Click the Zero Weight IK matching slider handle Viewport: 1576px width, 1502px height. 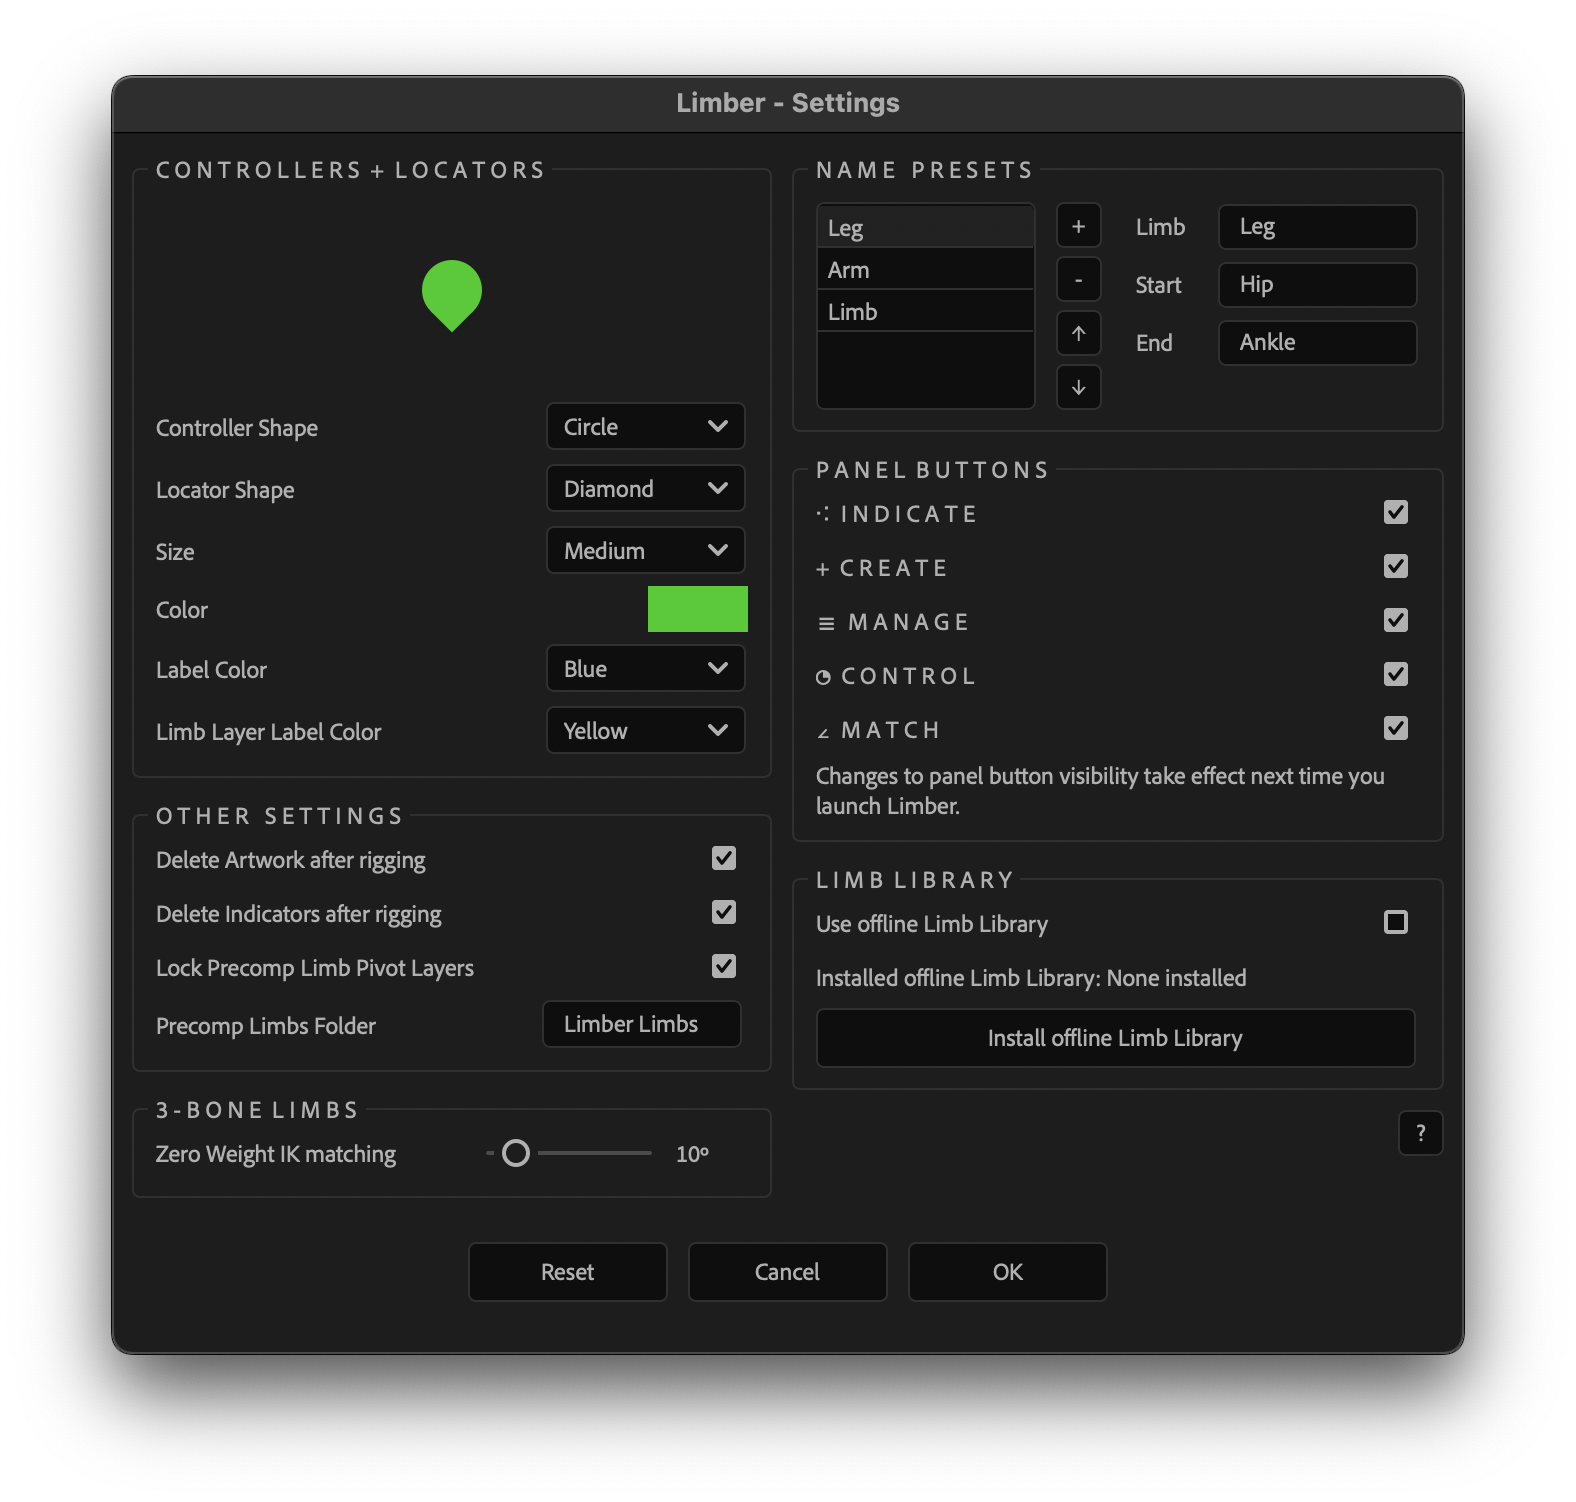click(x=516, y=1153)
